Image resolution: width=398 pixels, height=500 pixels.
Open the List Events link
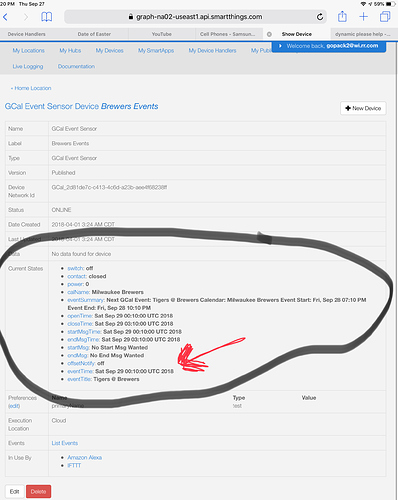tap(65, 443)
